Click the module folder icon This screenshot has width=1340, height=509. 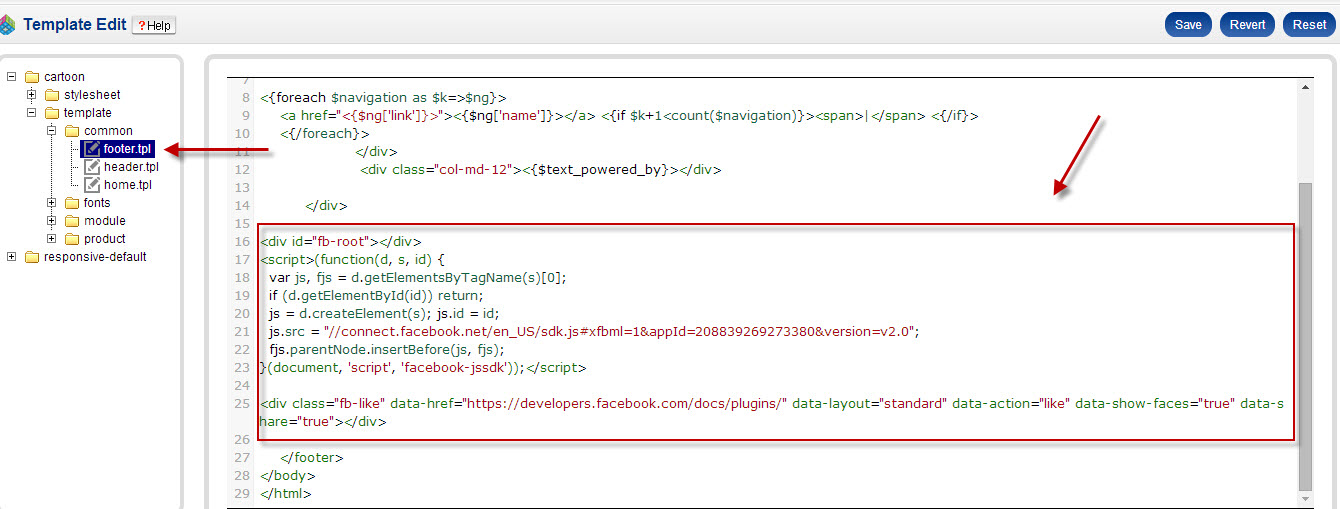72,221
